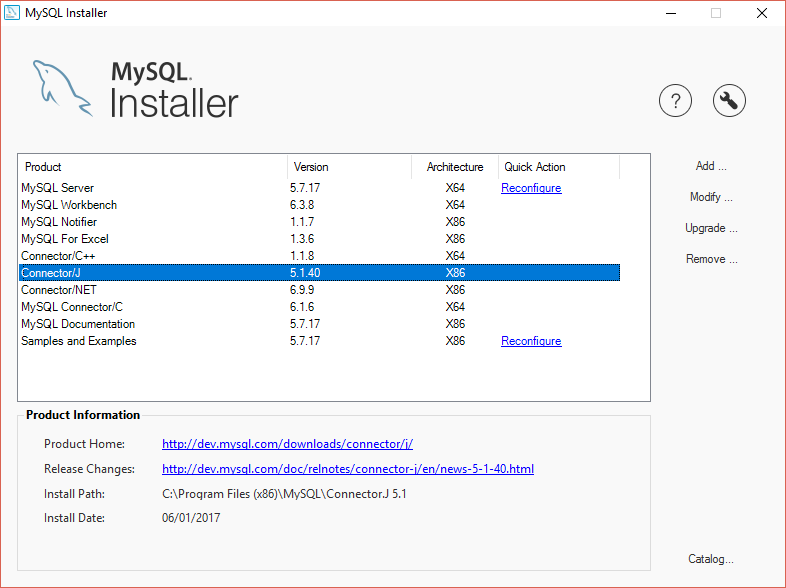Screen dimensions: 786x588
Task: Open the help question mark icon
Action: 675,101
